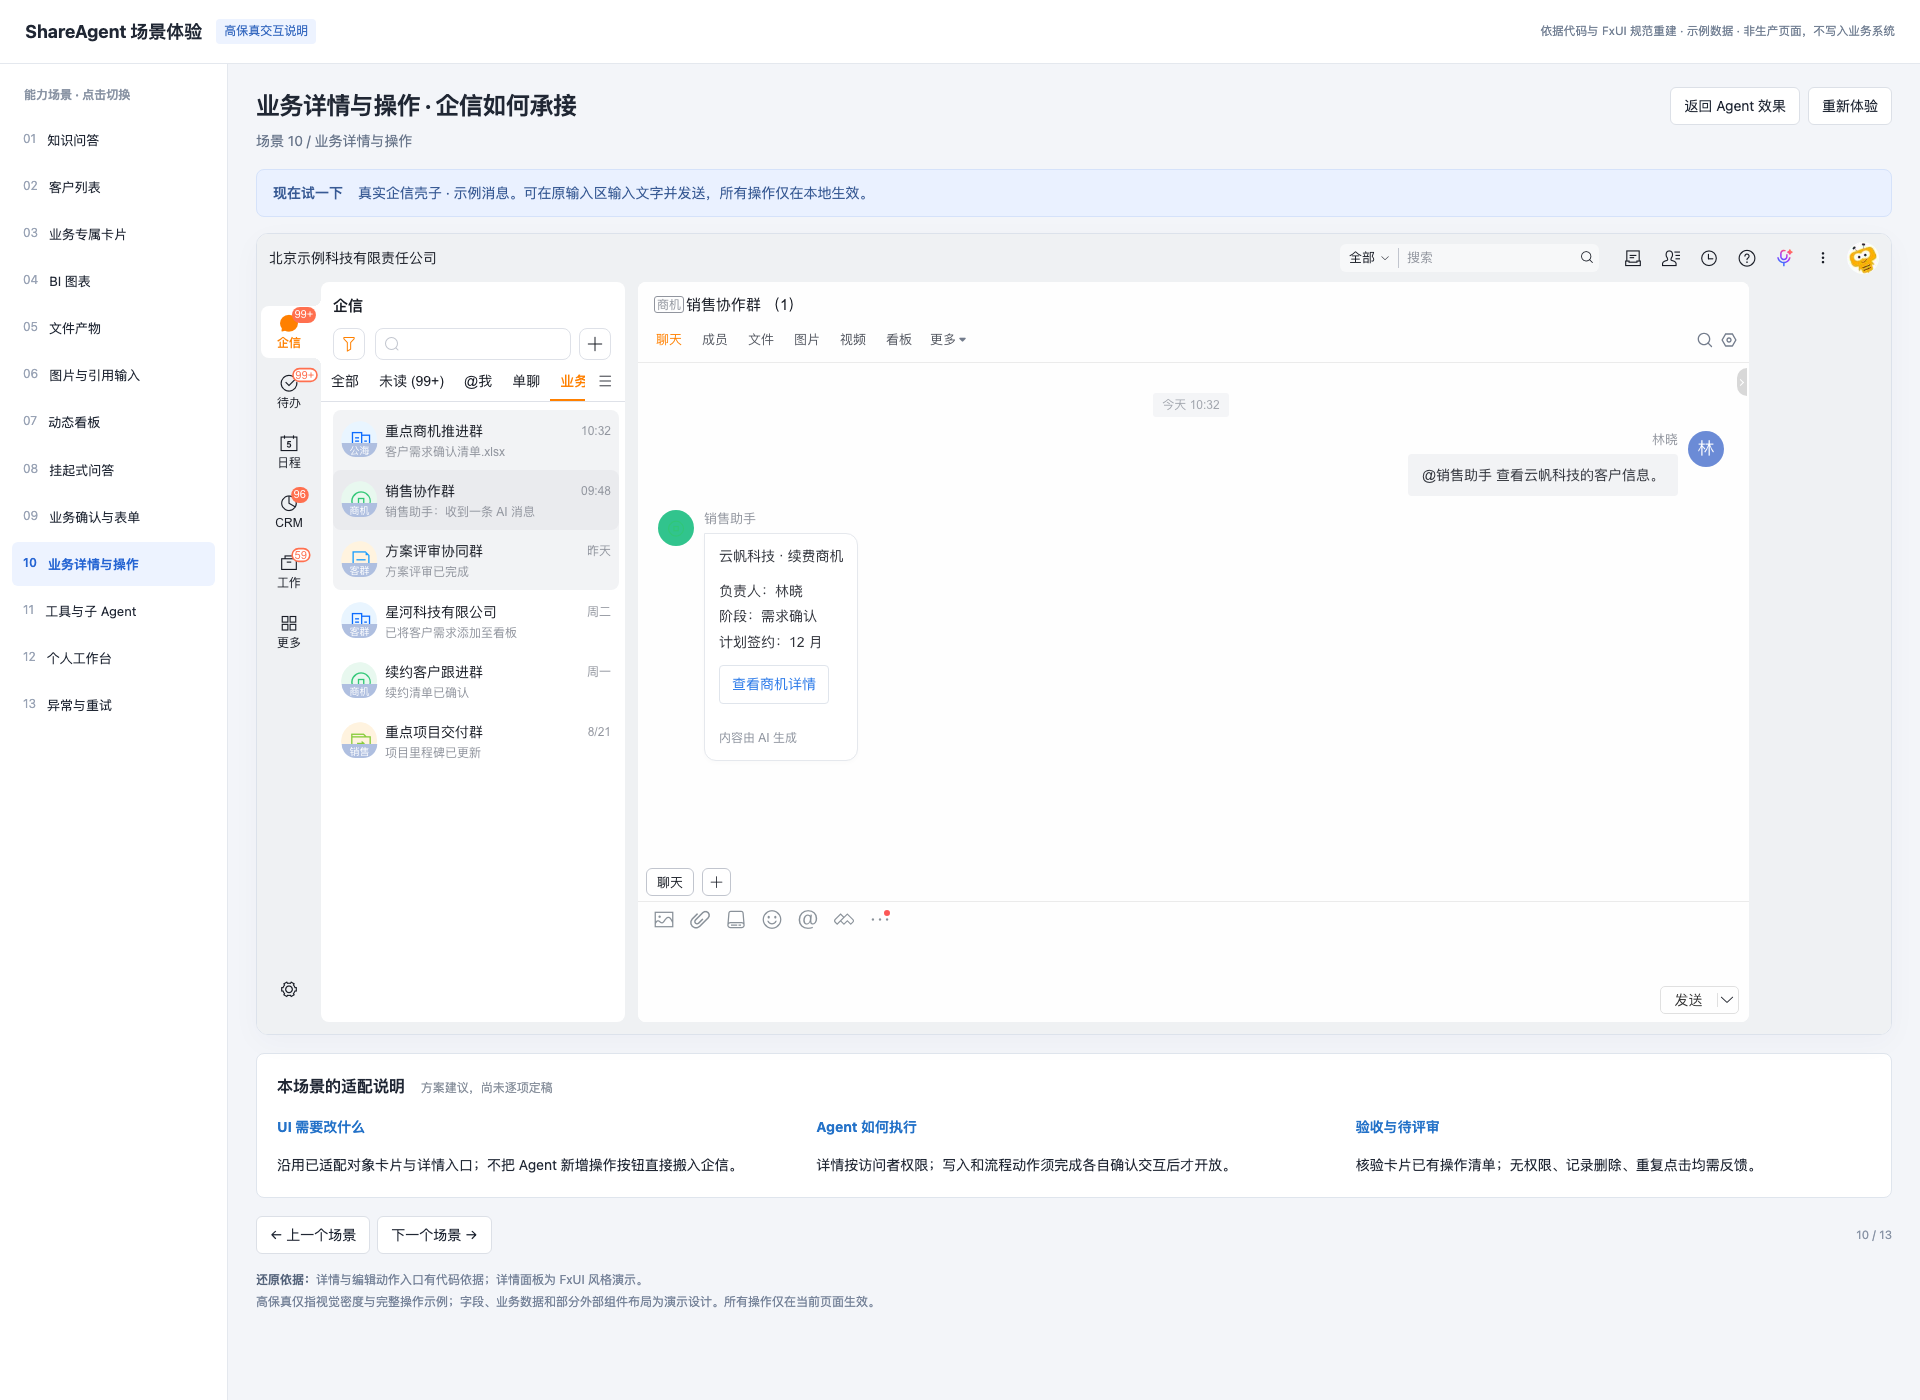Image resolution: width=1920 pixels, height=1400 pixels.
Task: Click the 查看商机详情 button in card
Action: click(774, 684)
